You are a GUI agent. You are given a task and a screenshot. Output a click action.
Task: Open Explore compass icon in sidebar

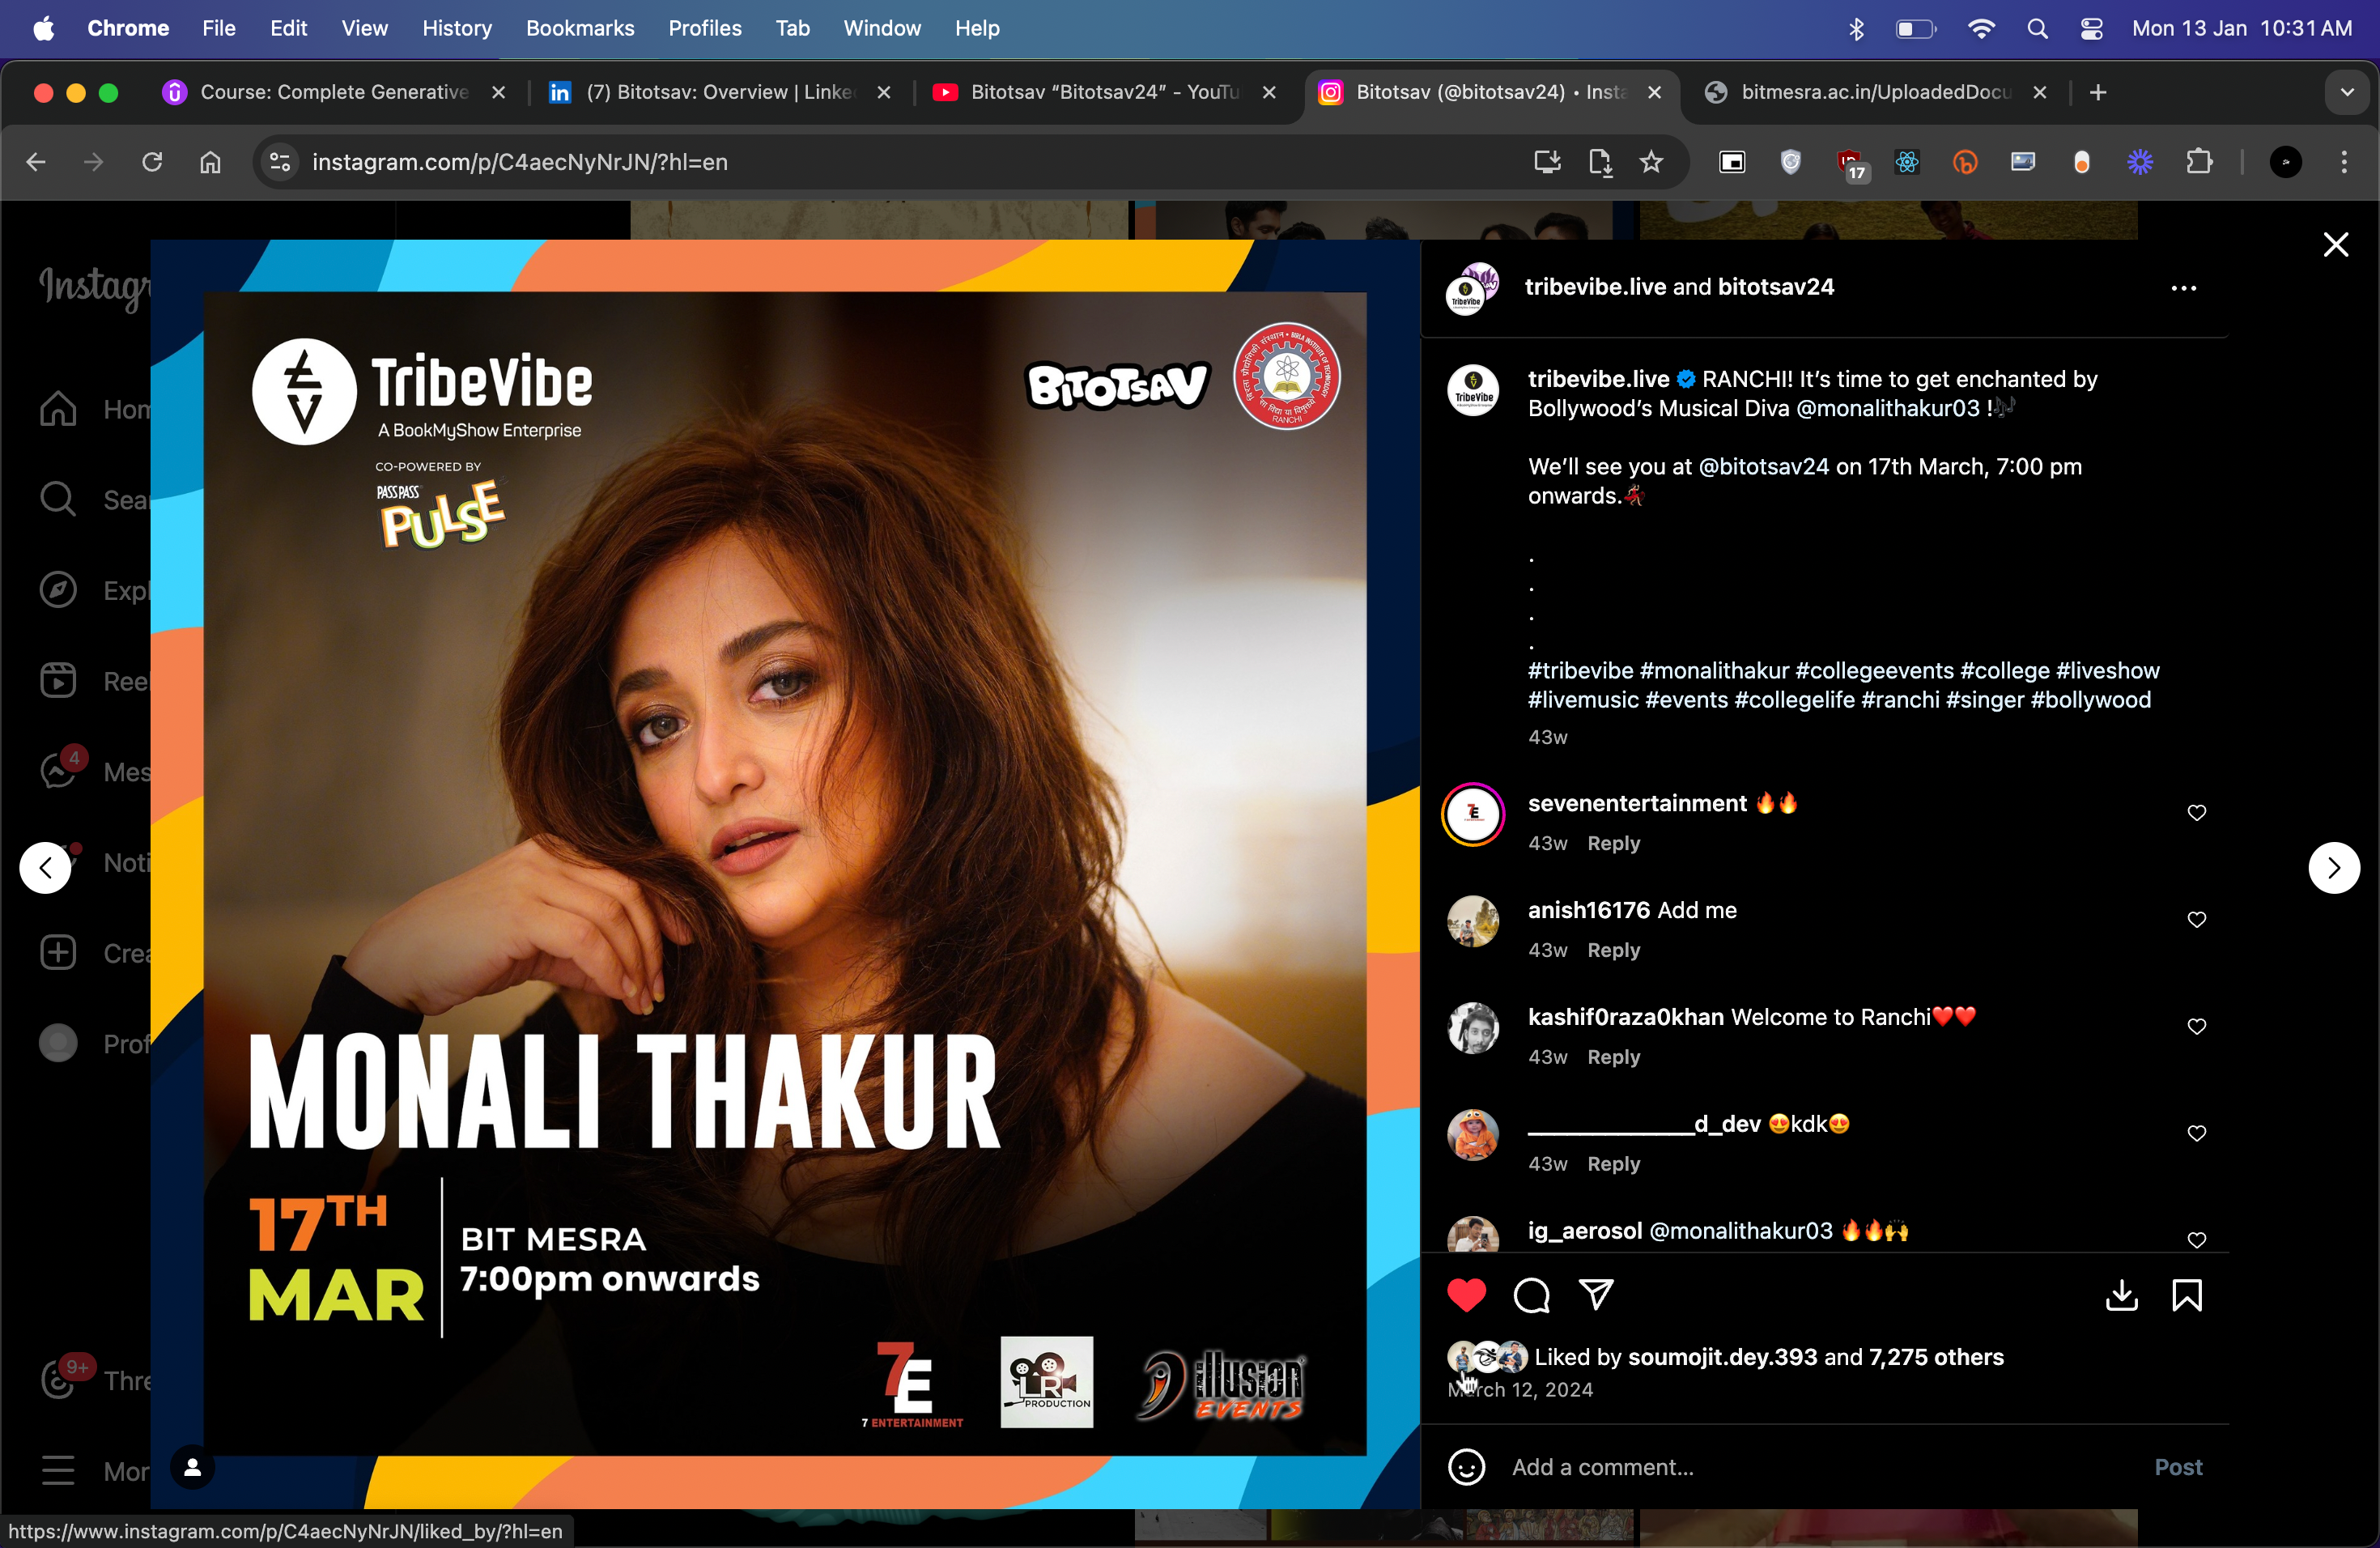58,590
